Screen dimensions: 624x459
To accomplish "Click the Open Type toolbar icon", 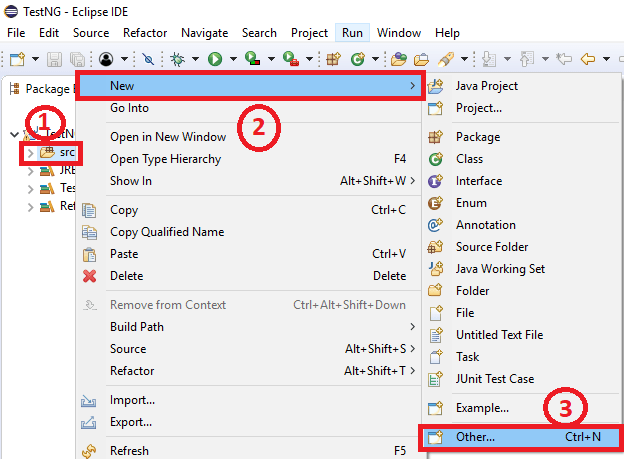I will [399, 59].
